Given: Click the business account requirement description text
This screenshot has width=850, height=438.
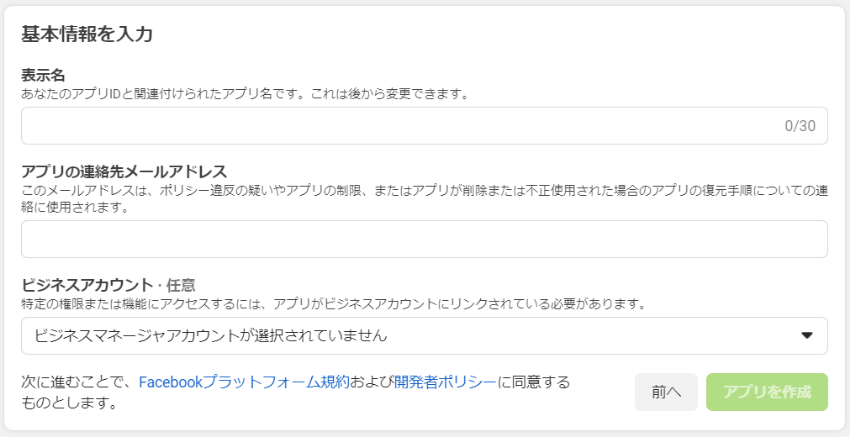Looking at the screenshot, I should click(x=335, y=304).
